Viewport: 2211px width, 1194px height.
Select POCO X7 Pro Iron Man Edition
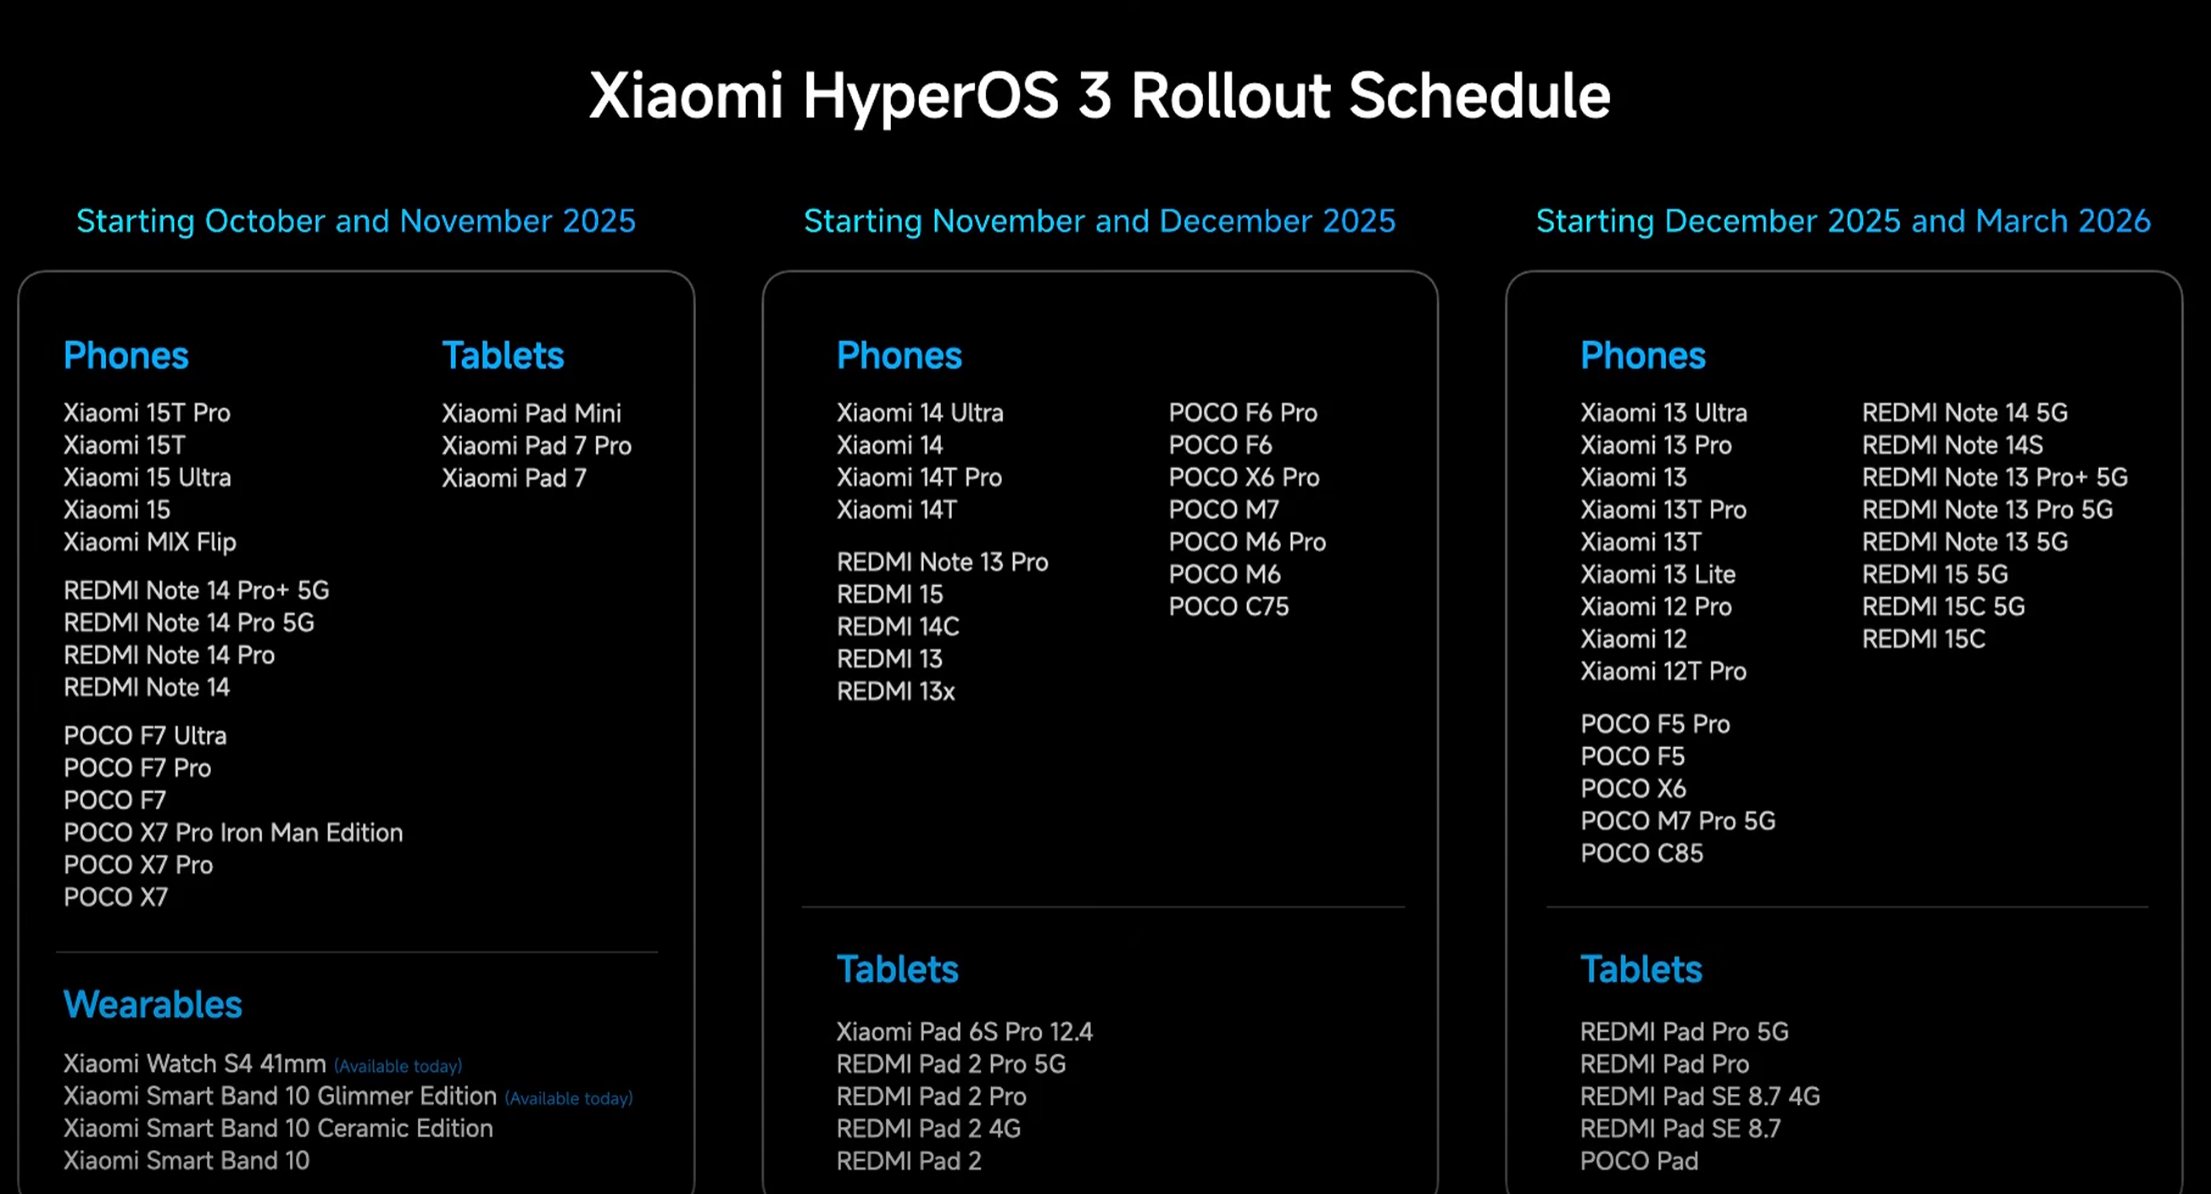click(x=233, y=832)
